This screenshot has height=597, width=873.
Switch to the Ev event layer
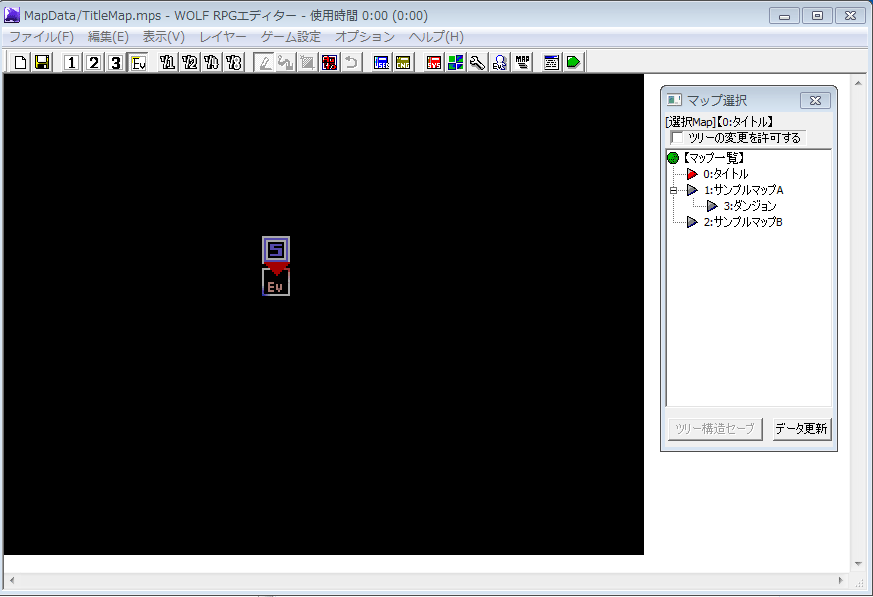[138, 62]
